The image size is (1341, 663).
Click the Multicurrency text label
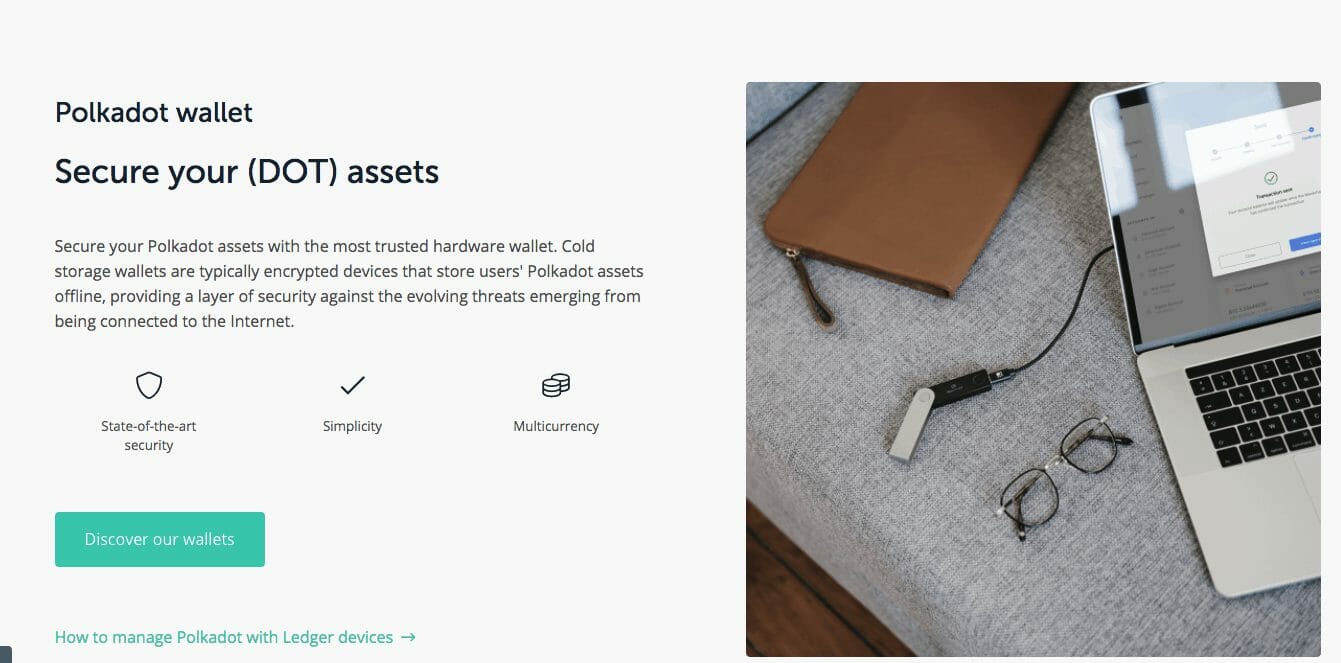pos(556,426)
